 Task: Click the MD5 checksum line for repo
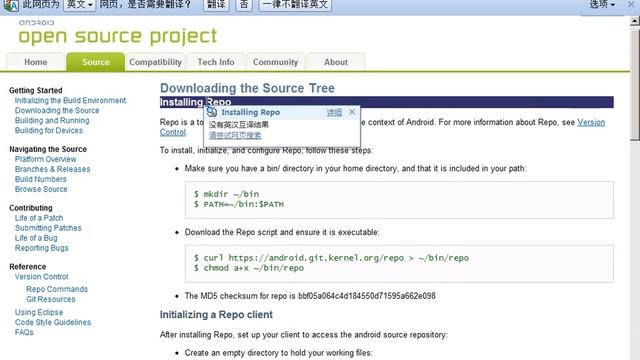(310, 296)
